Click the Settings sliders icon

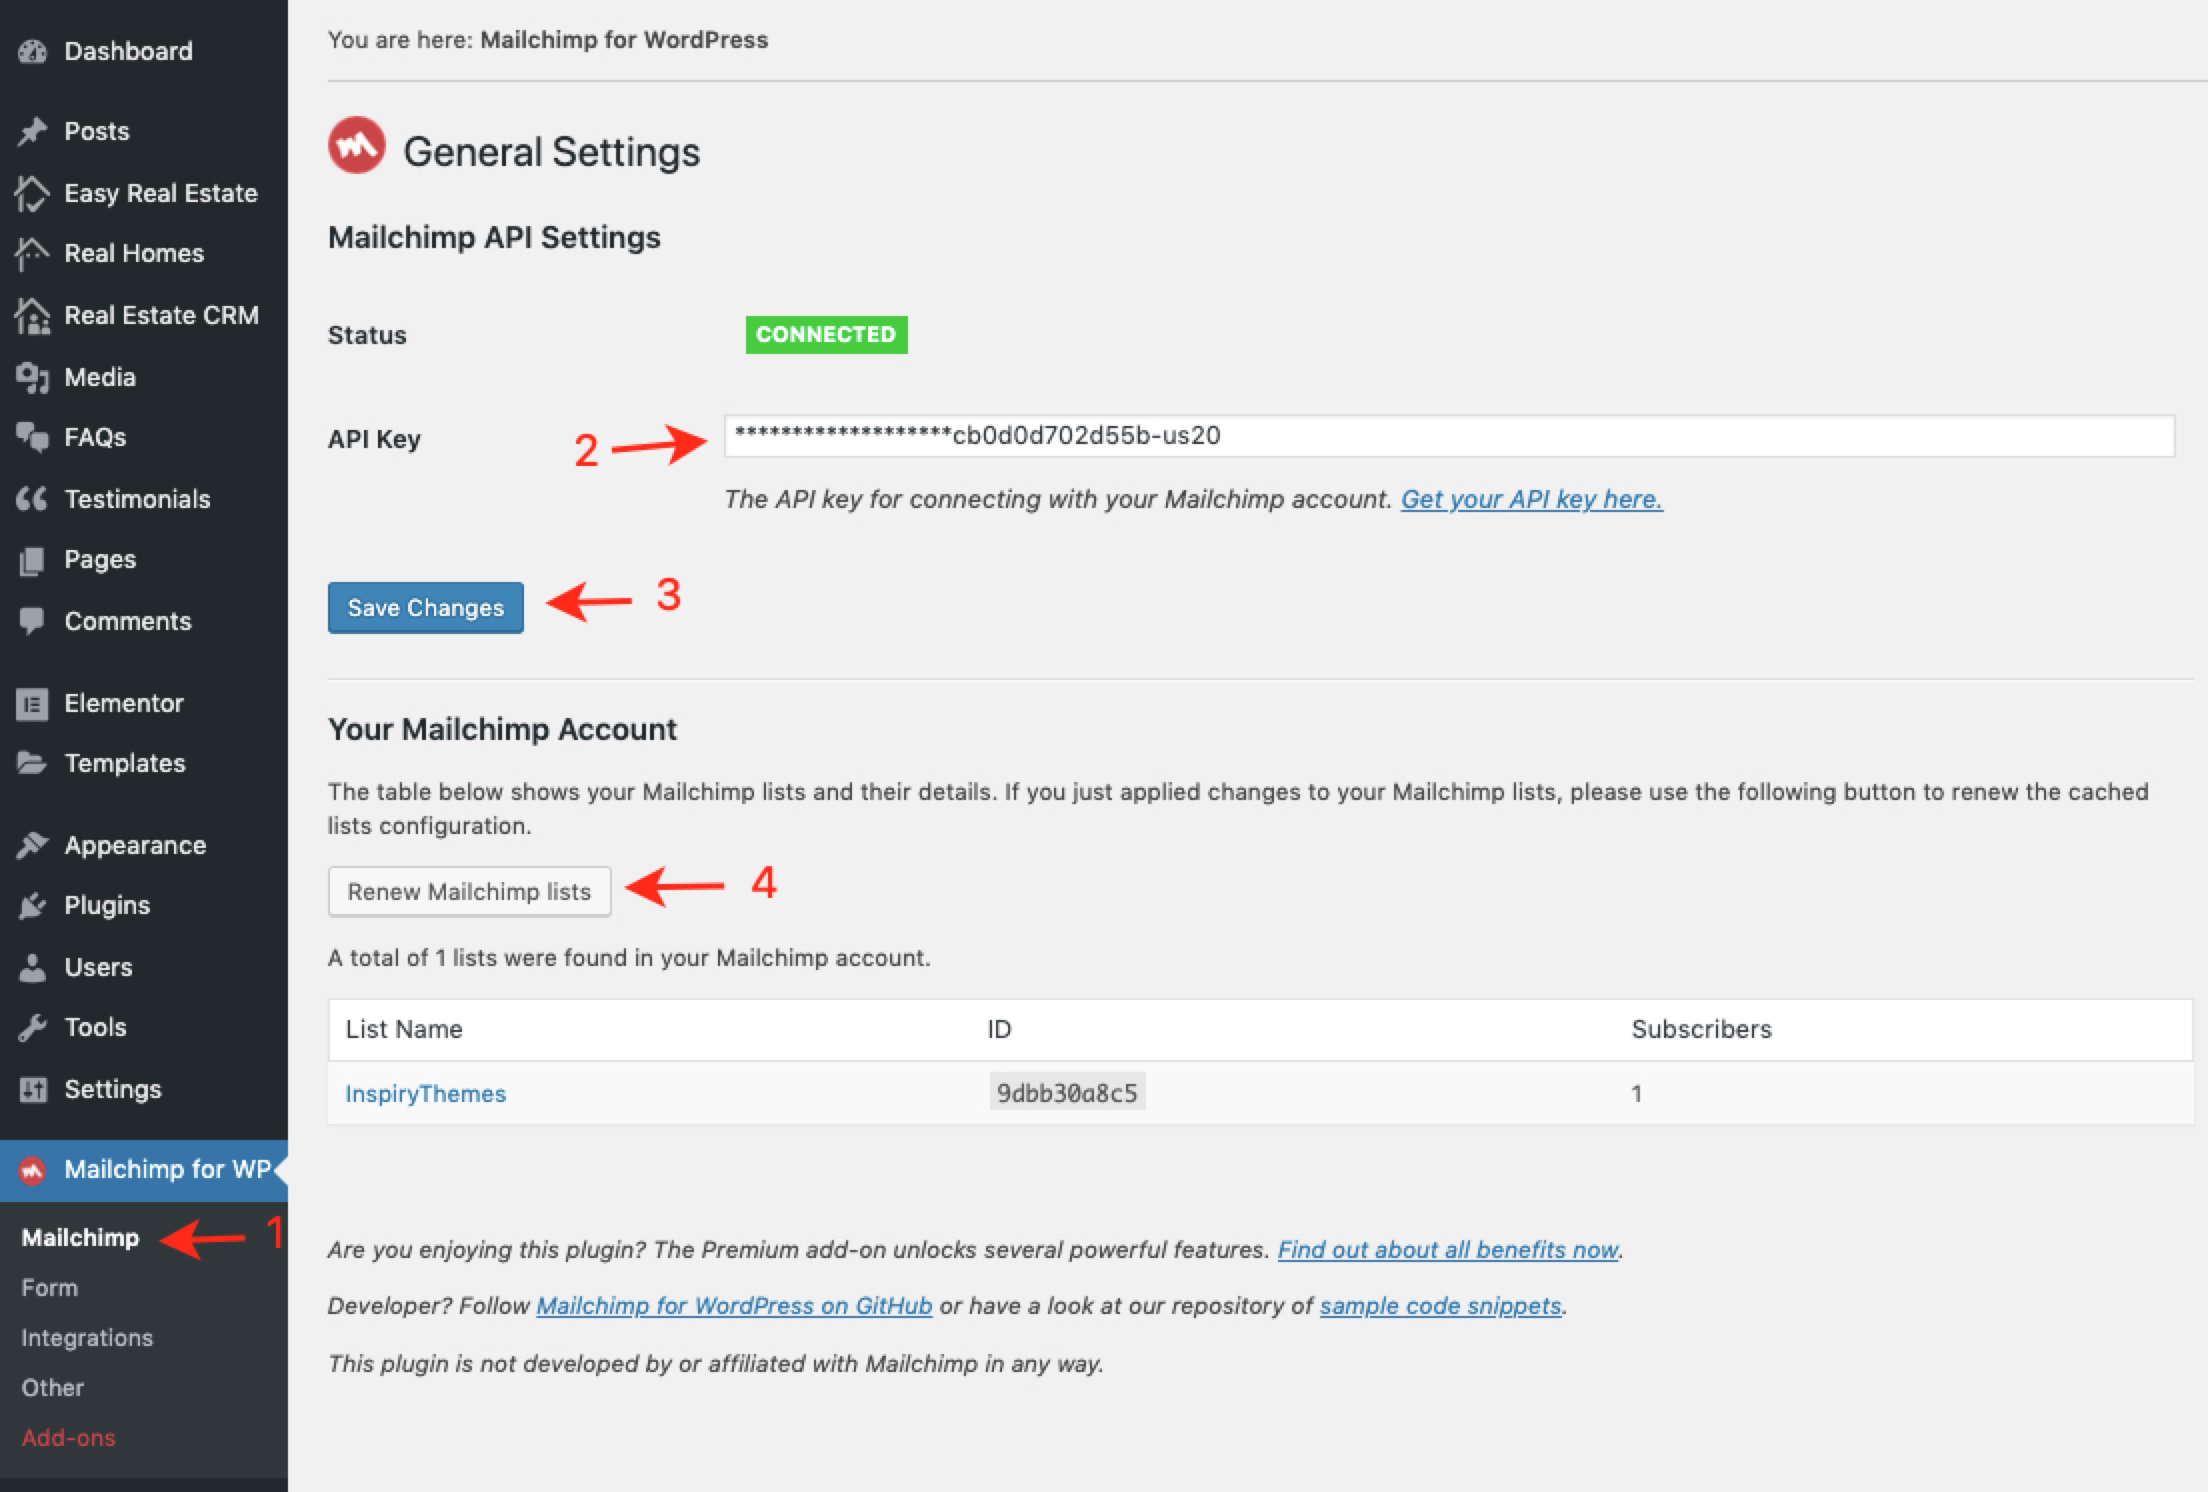coord(32,1089)
